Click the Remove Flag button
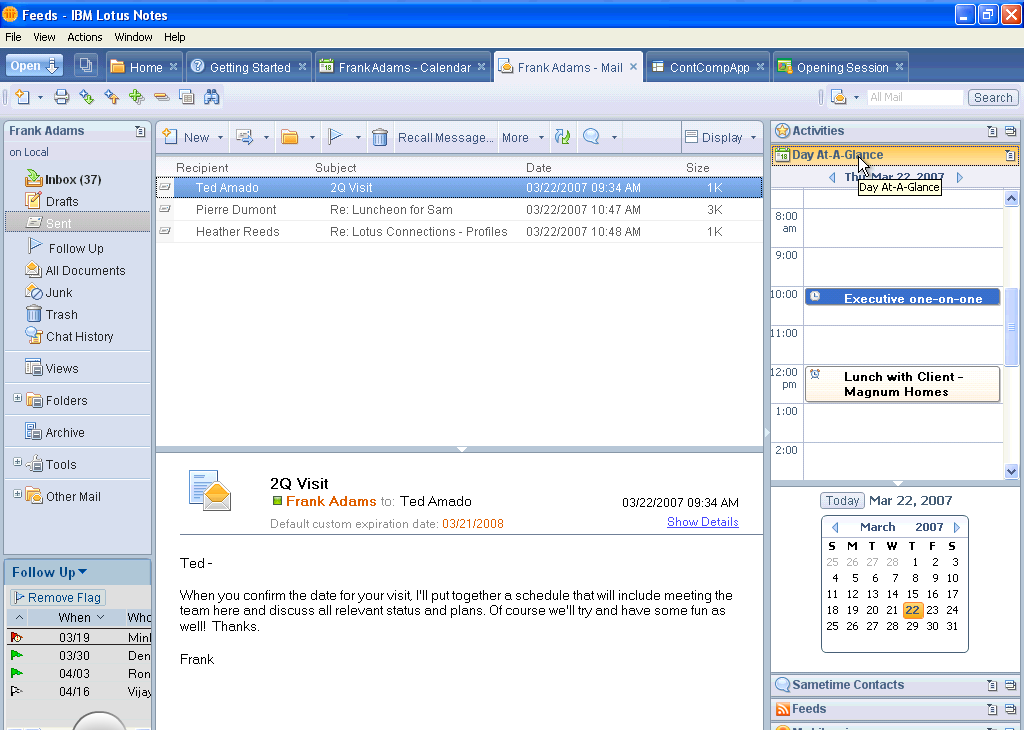 [58, 597]
